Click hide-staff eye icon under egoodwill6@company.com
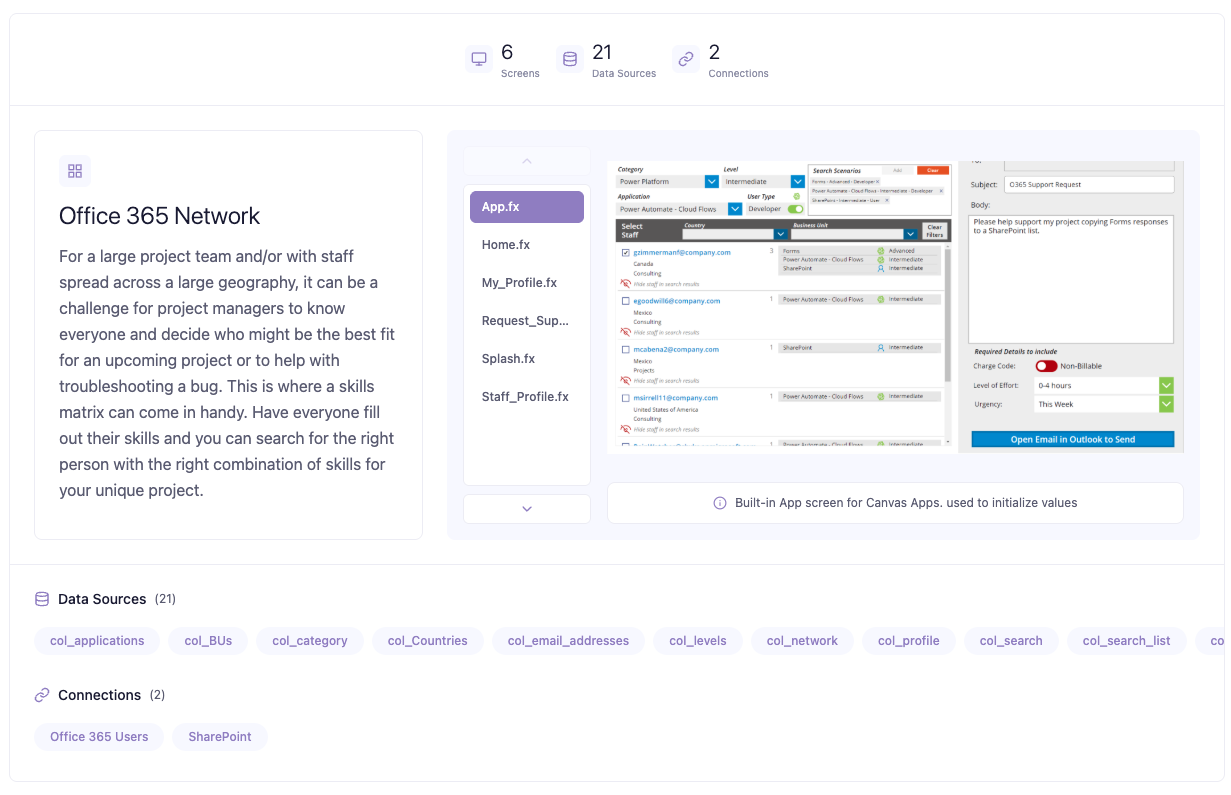Image resolution: width=1231 pixels, height=795 pixels. [x=625, y=332]
